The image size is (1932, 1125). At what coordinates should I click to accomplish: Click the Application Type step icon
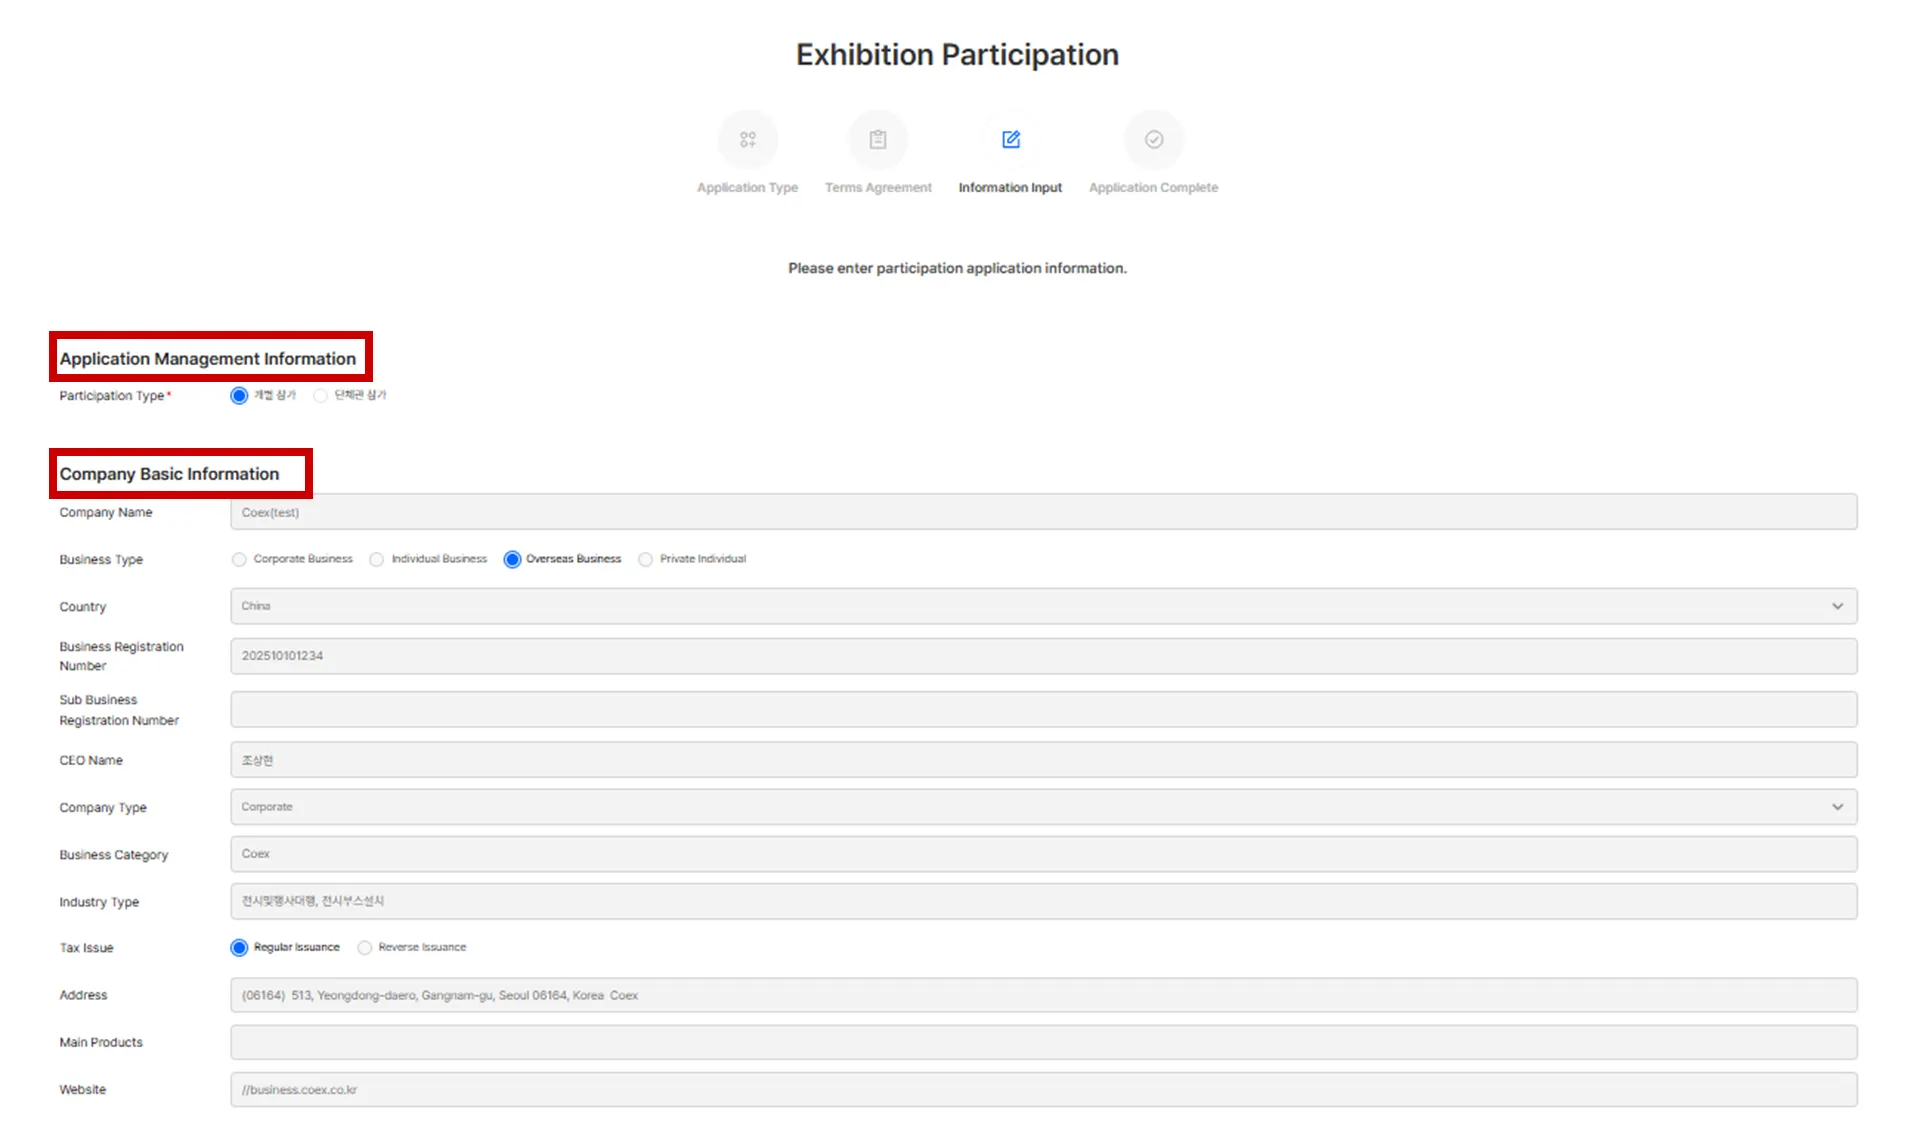pyautogui.click(x=747, y=140)
